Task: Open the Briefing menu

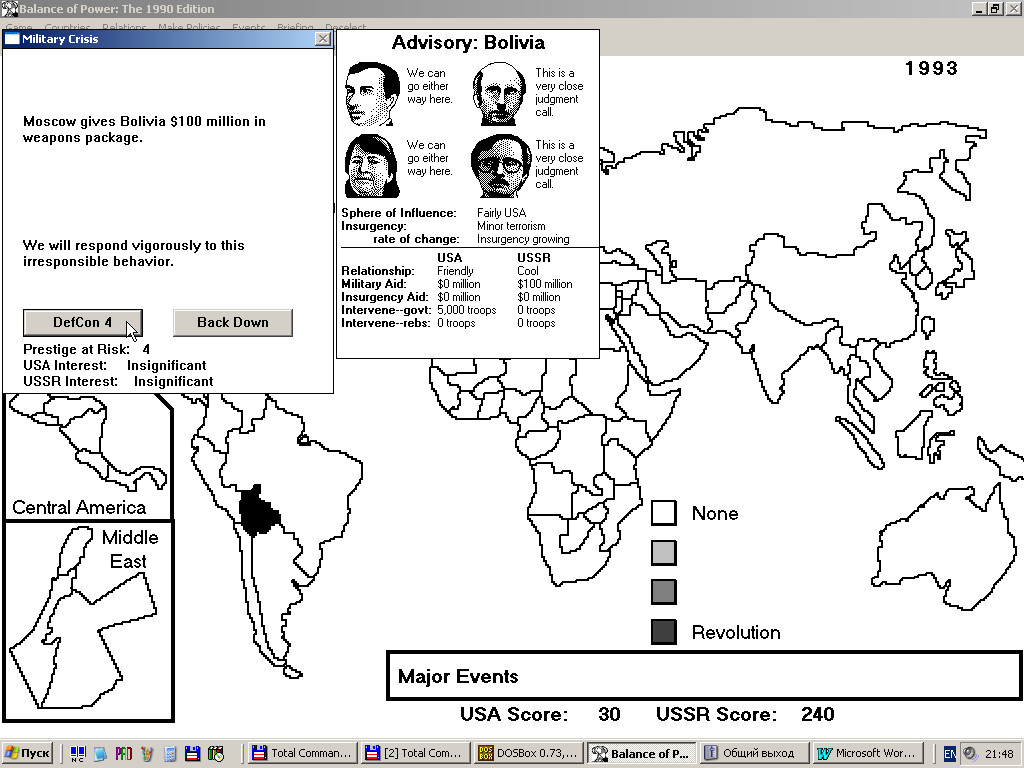Action: (x=295, y=27)
